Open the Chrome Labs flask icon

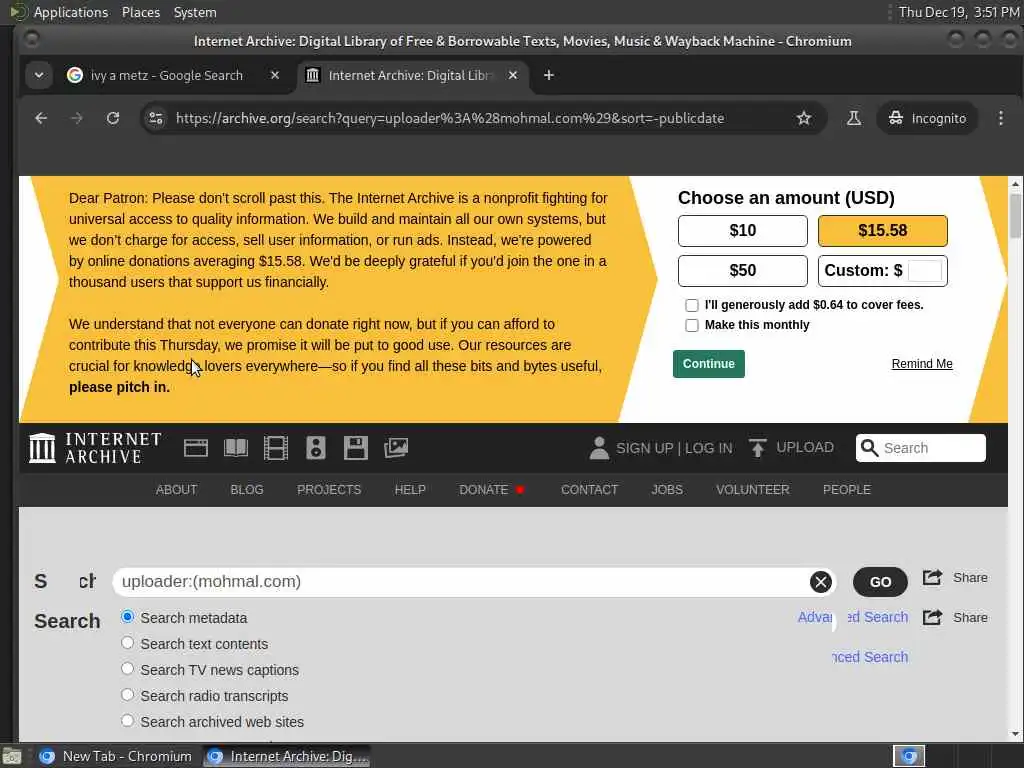tap(854, 118)
